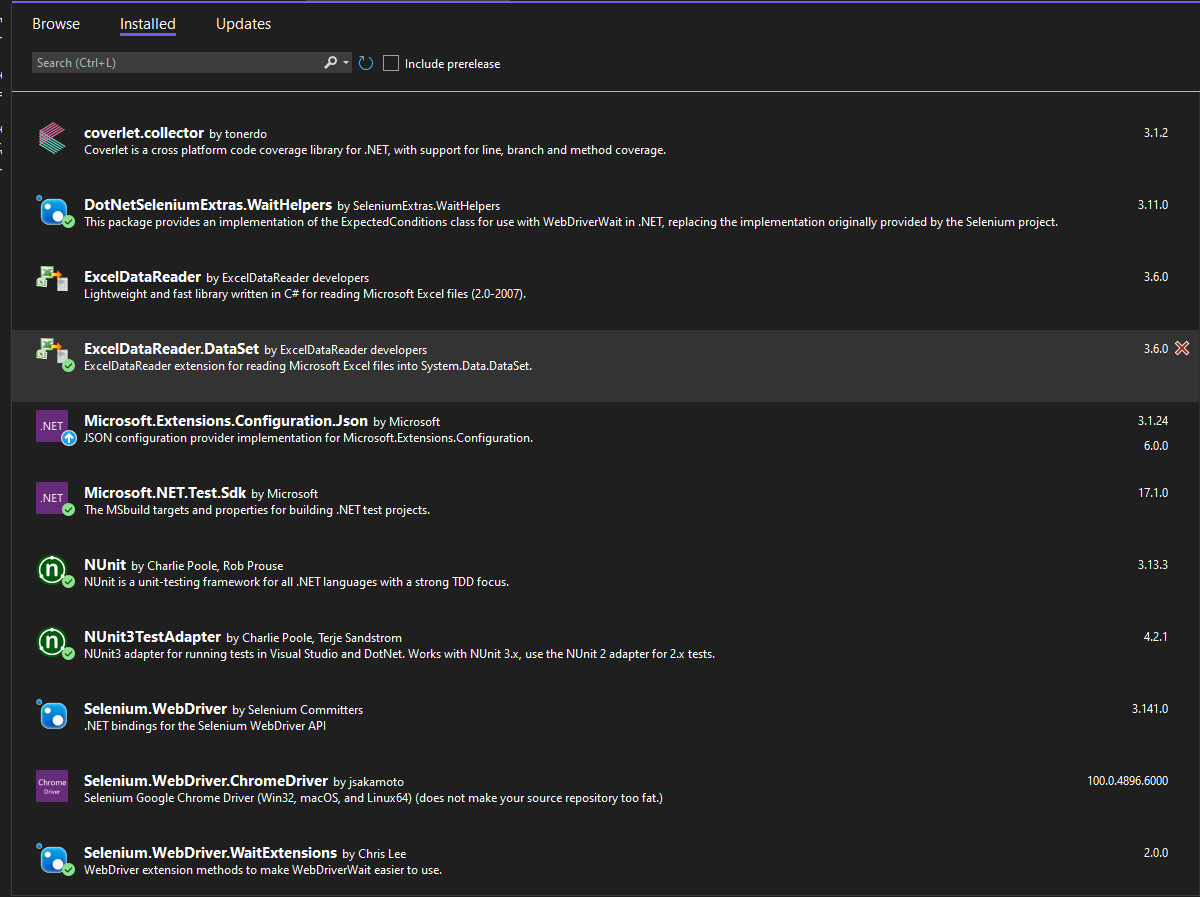Click version 3.1.2 of coverlet.collector

(1156, 133)
